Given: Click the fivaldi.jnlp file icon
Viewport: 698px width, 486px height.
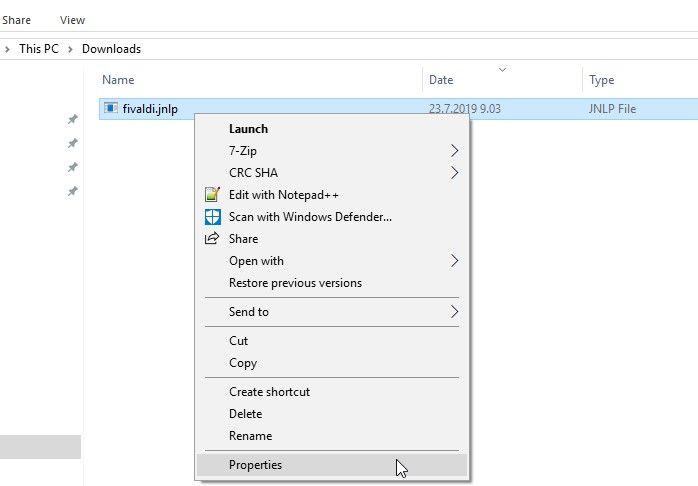Looking at the screenshot, I should (x=110, y=109).
